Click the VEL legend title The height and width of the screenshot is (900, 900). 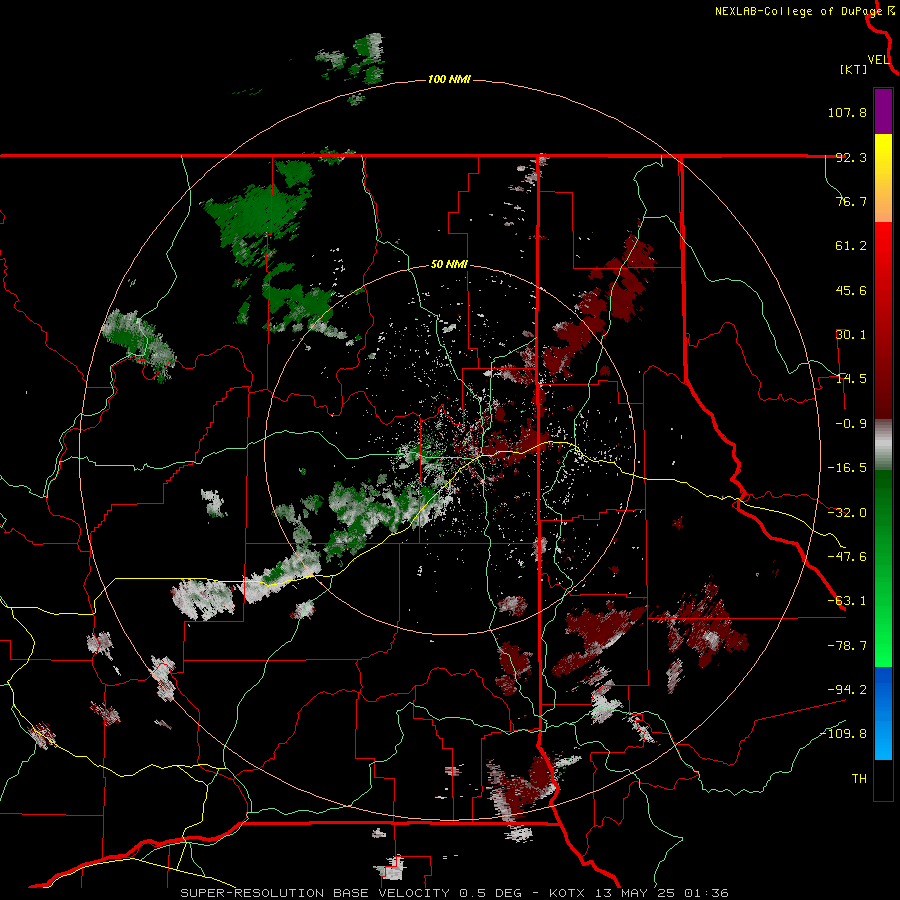(878, 60)
